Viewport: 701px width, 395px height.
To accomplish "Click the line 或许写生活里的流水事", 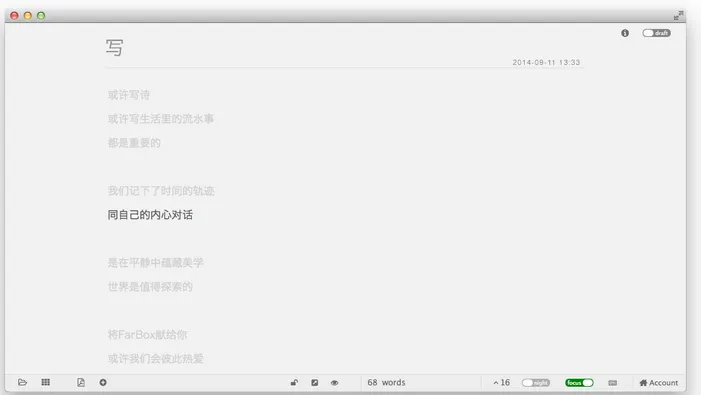I will [161, 119].
